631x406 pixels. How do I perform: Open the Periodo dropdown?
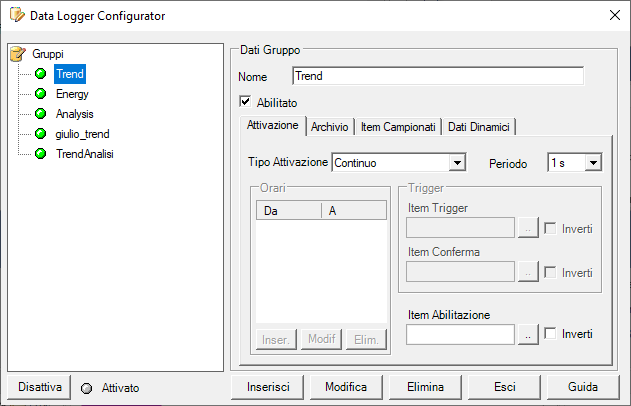pyautogui.click(x=592, y=162)
